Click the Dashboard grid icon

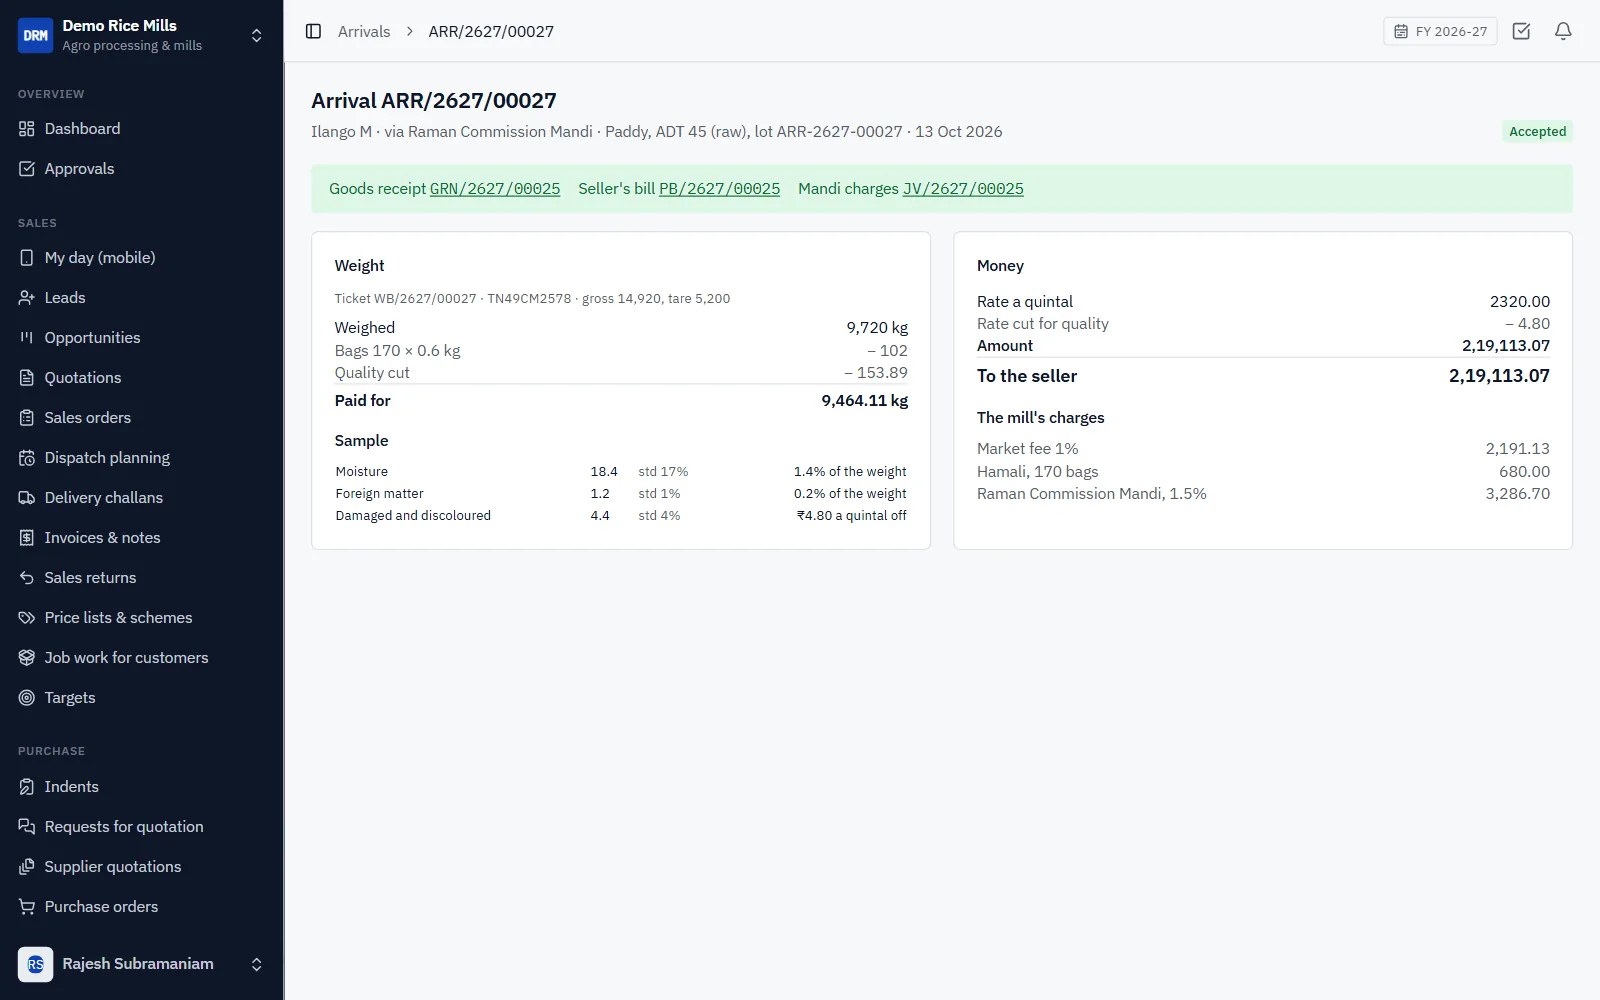[27, 129]
